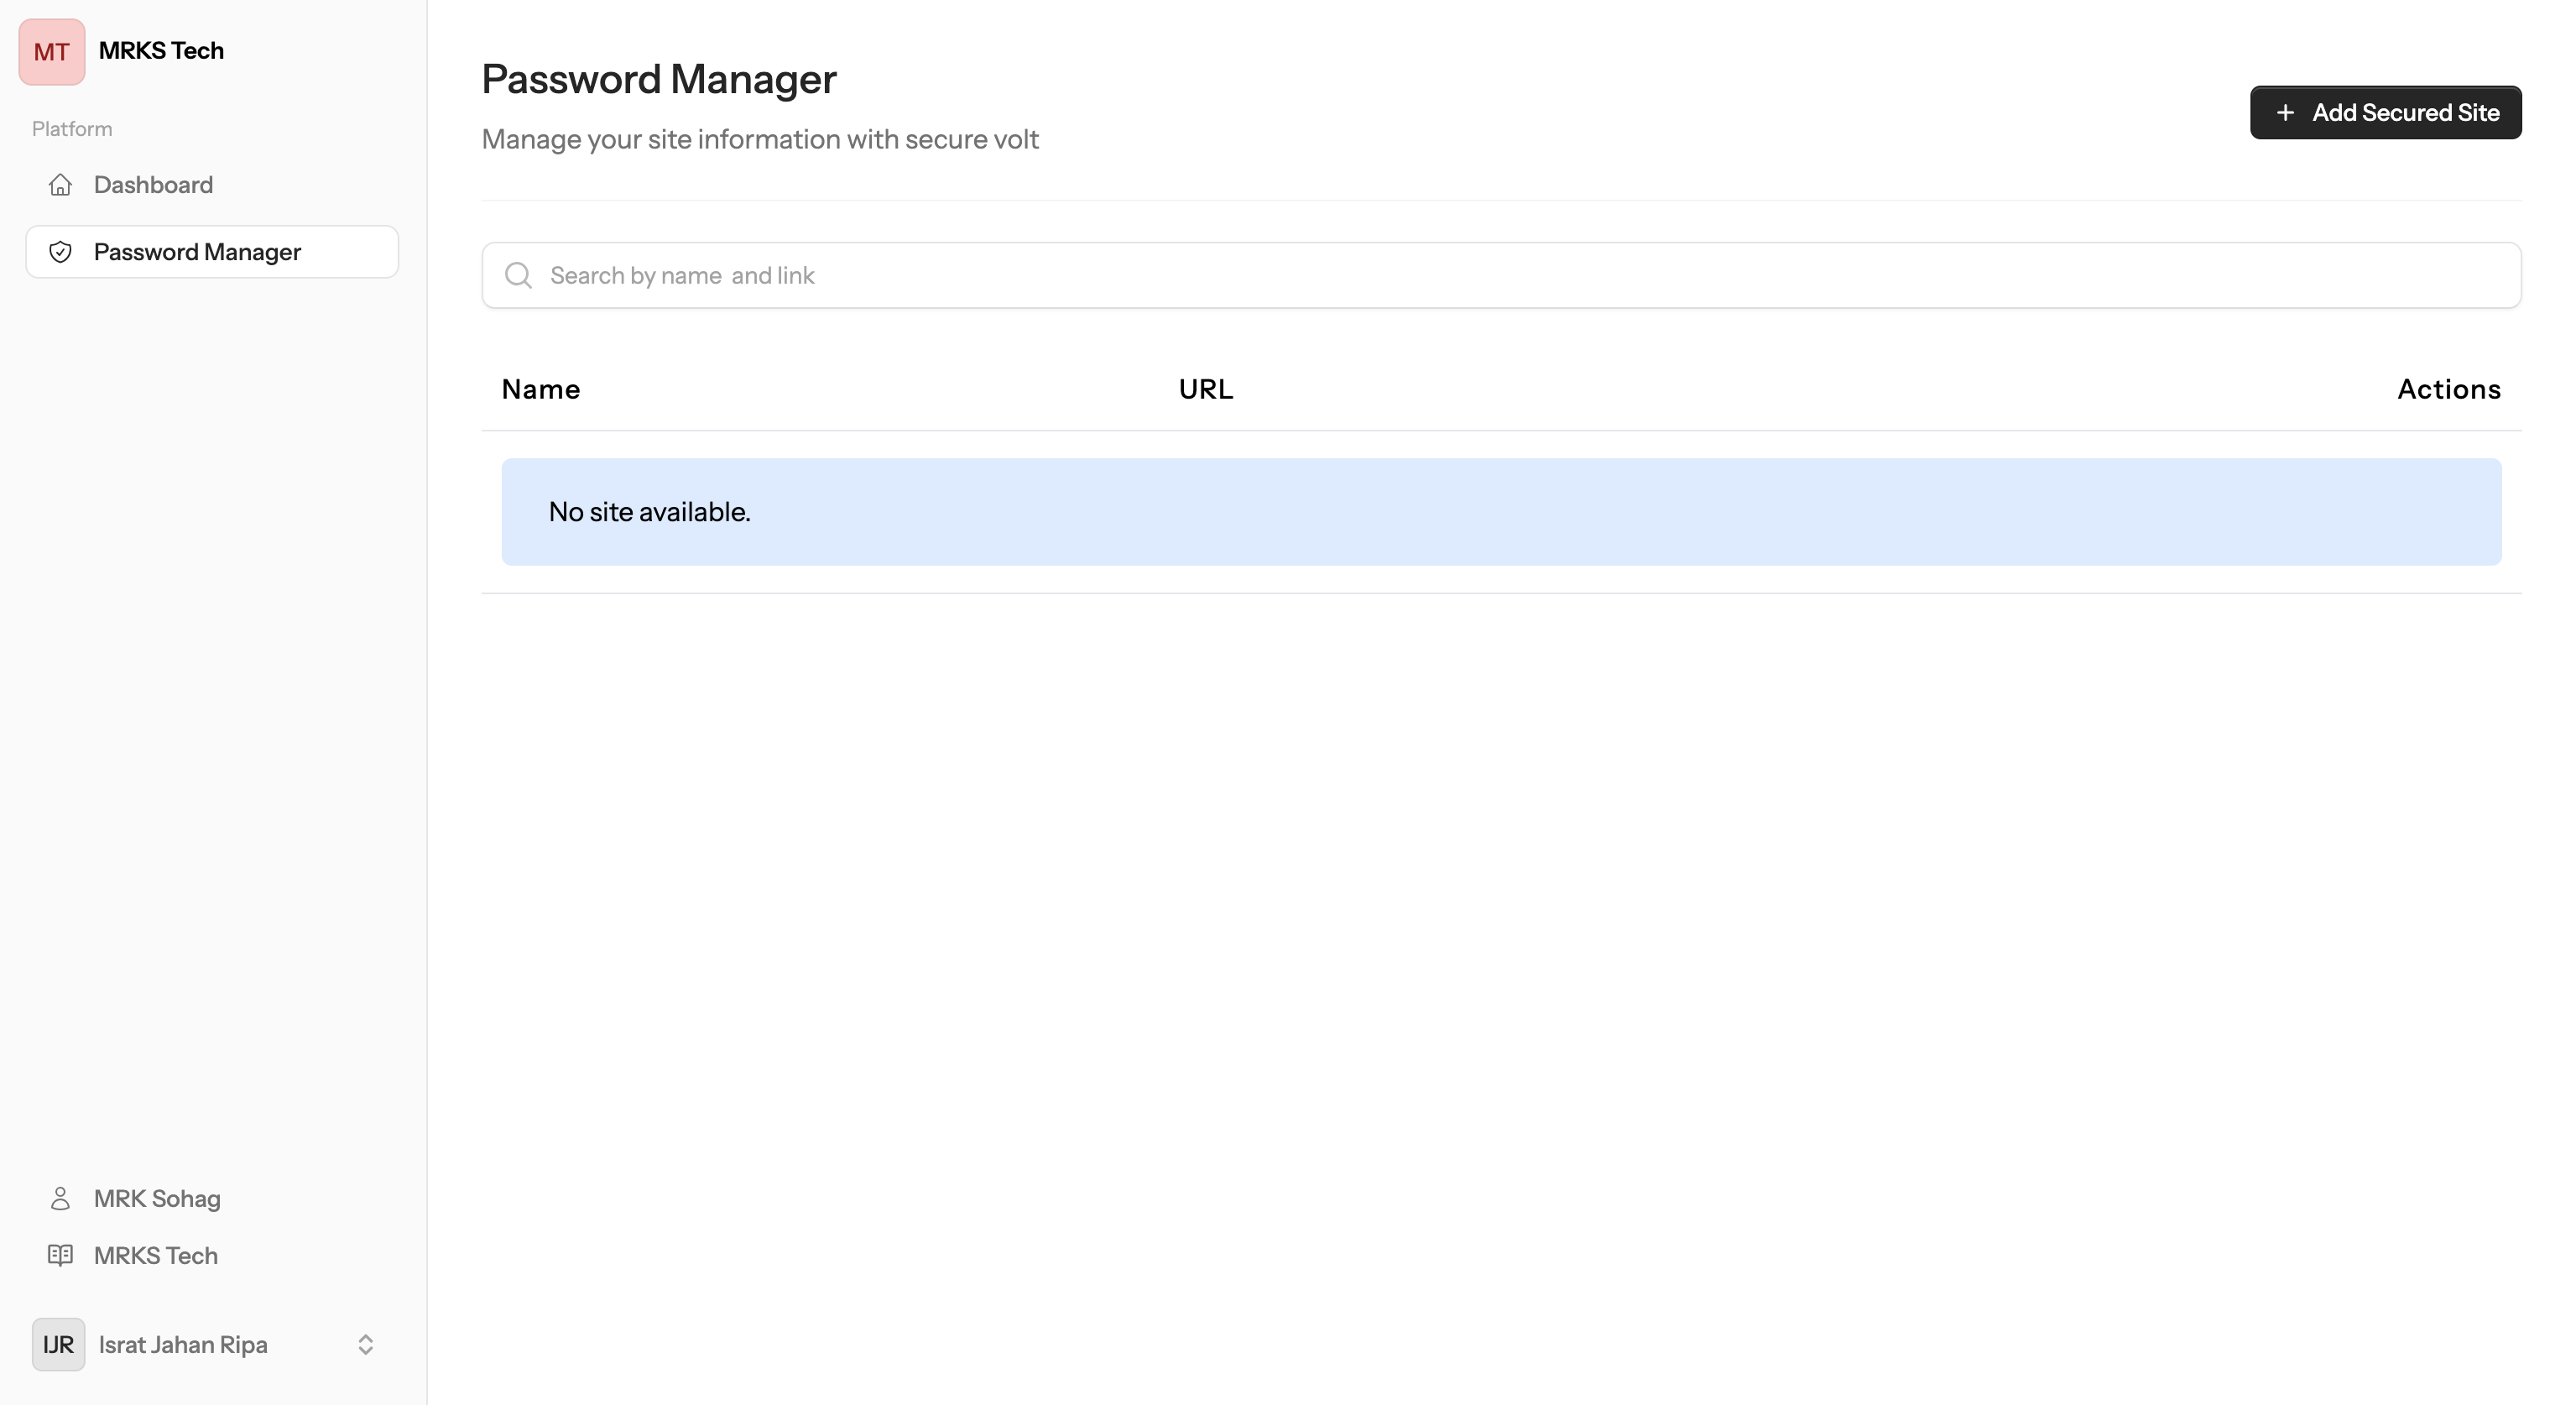Screen dimensions: 2576x1405
Task: Click the Name column header
Action: (541, 389)
